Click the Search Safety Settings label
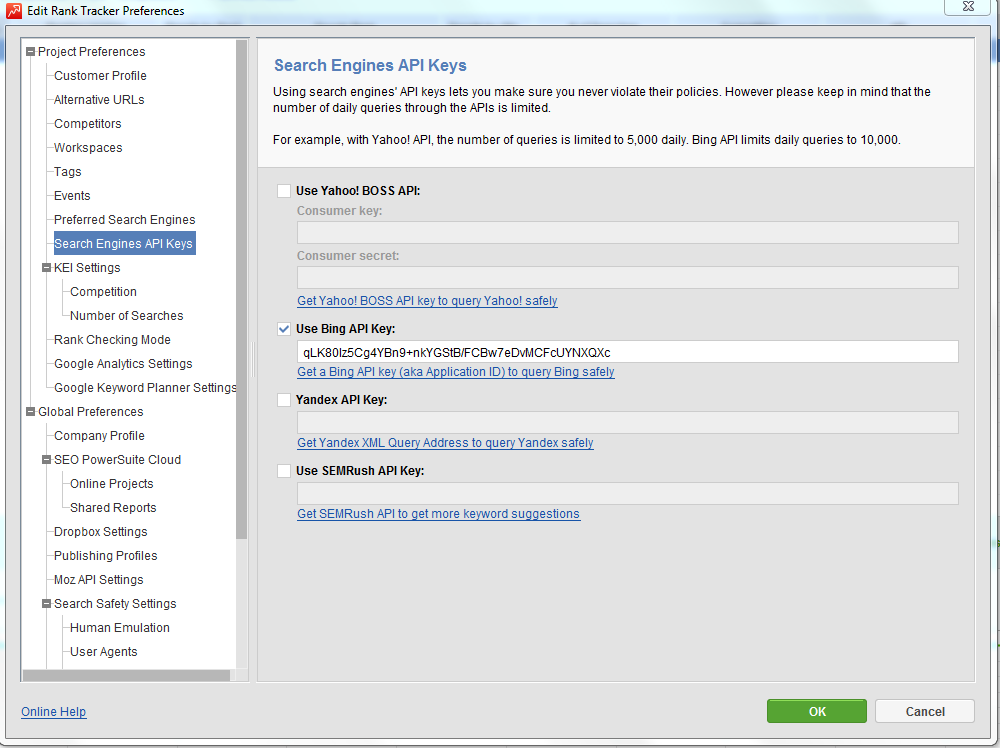The image size is (1000, 748). point(115,604)
